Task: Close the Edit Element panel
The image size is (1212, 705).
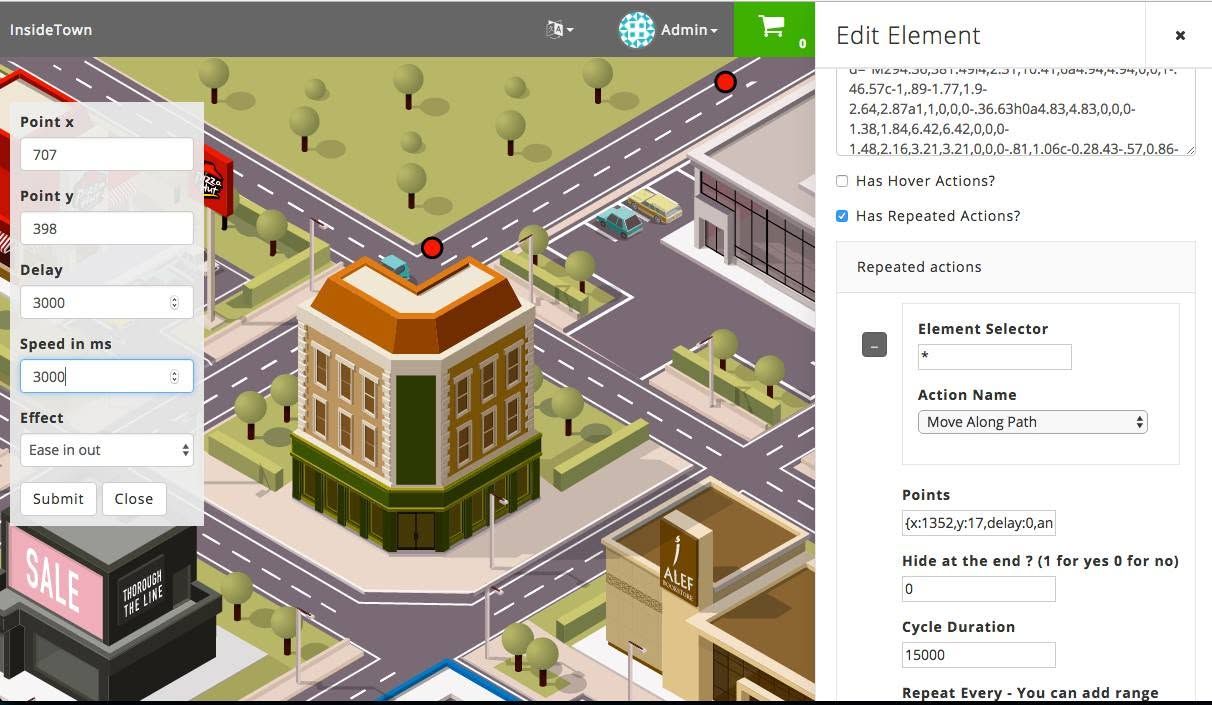Action: [1180, 35]
